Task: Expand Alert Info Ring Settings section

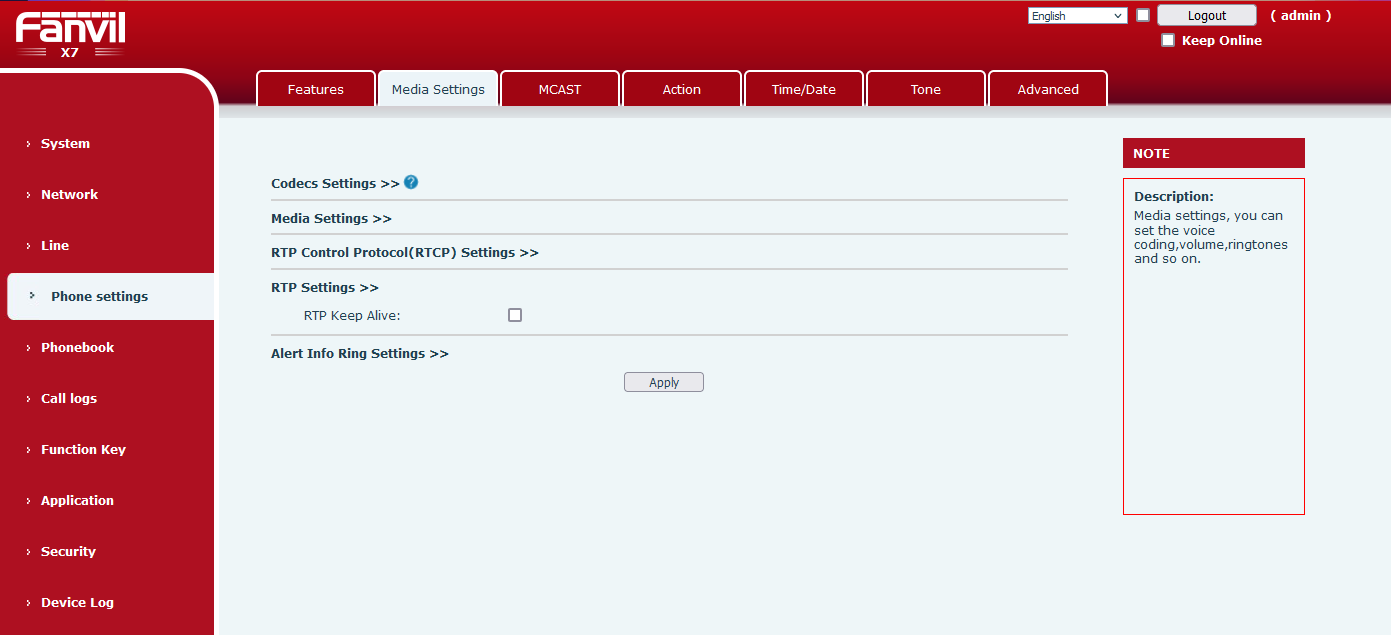Action: (x=359, y=353)
